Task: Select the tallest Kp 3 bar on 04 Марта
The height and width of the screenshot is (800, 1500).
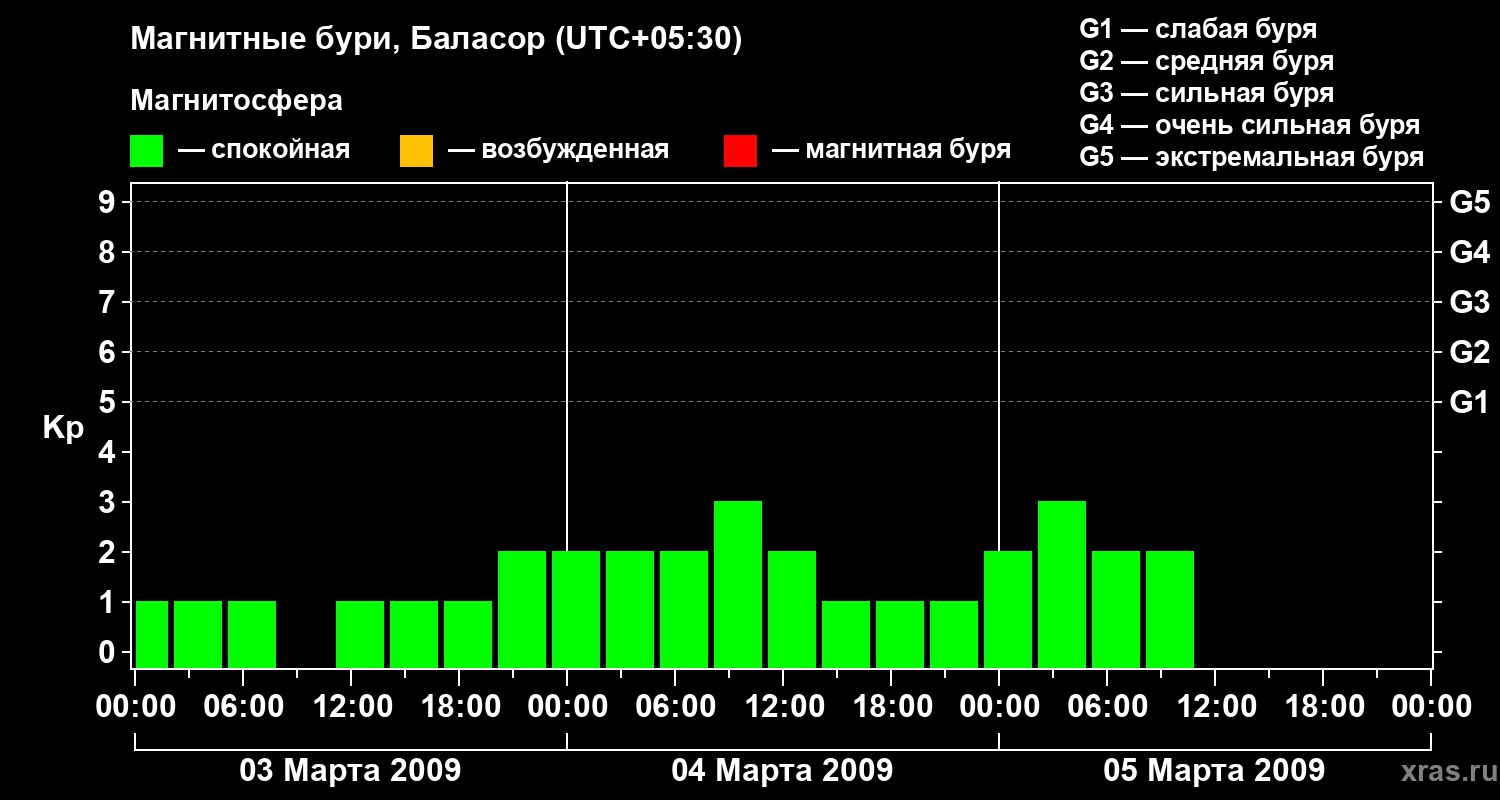Action: coord(738,584)
